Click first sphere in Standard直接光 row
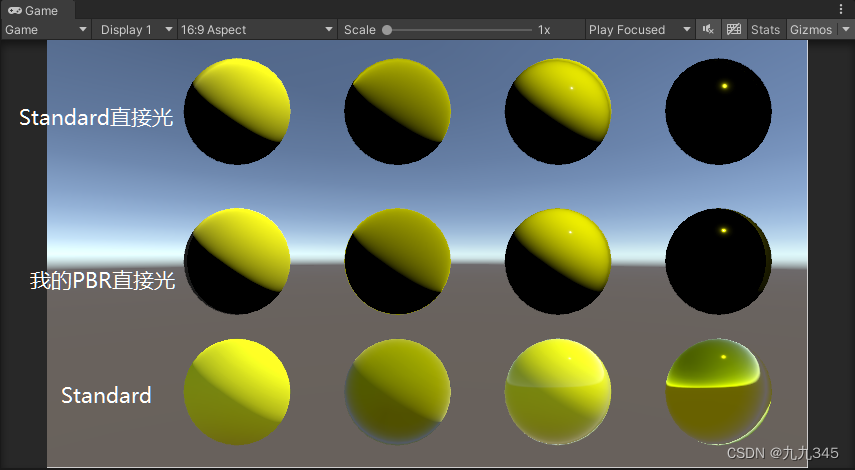 click(x=237, y=111)
